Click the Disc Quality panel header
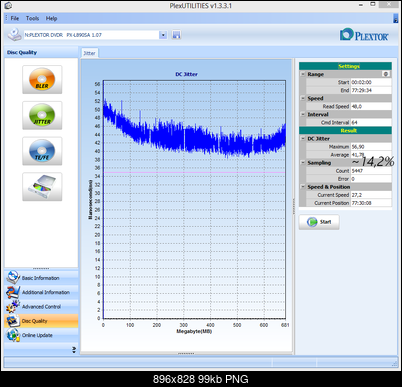 41,52
